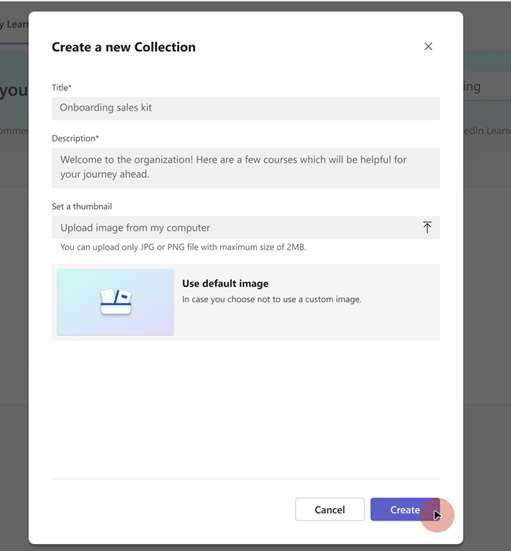Click the collection basket icon in default image
Screen dimensions: 511x551
116,301
